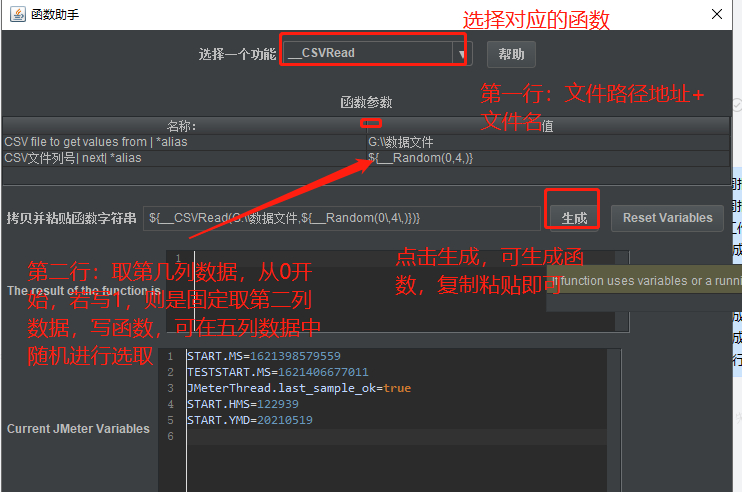Open the __CSVRead function dropdown
Screen dimensions: 742x492
(x=377, y=53)
